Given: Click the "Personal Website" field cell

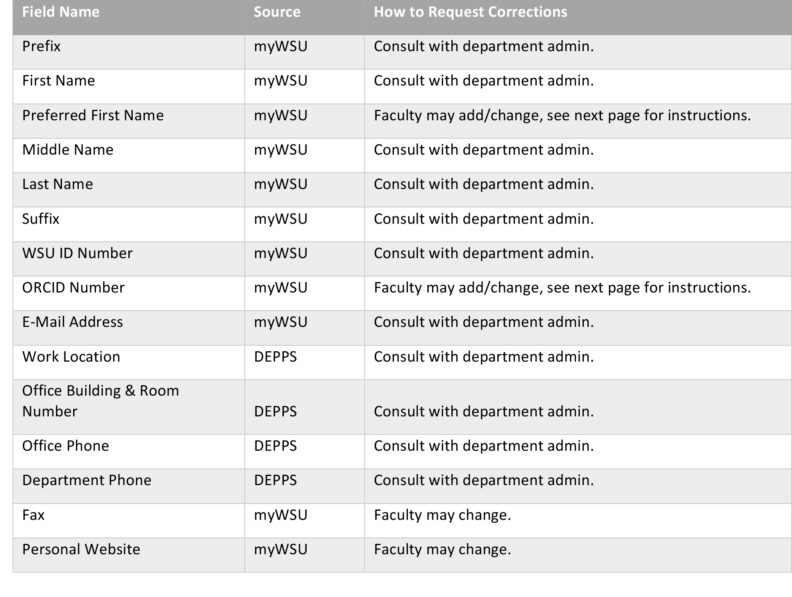Looking at the screenshot, I should pyautogui.click(x=81, y=549).
